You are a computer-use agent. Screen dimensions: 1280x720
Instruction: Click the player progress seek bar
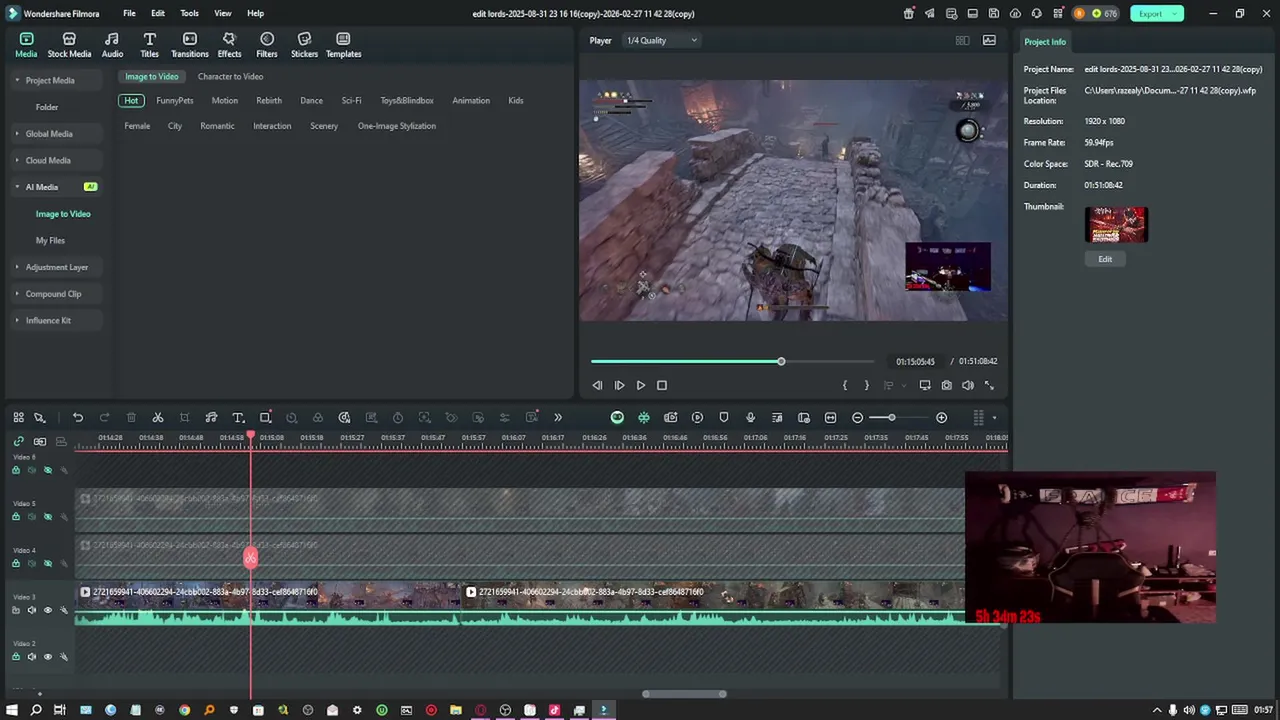[732, 361]
